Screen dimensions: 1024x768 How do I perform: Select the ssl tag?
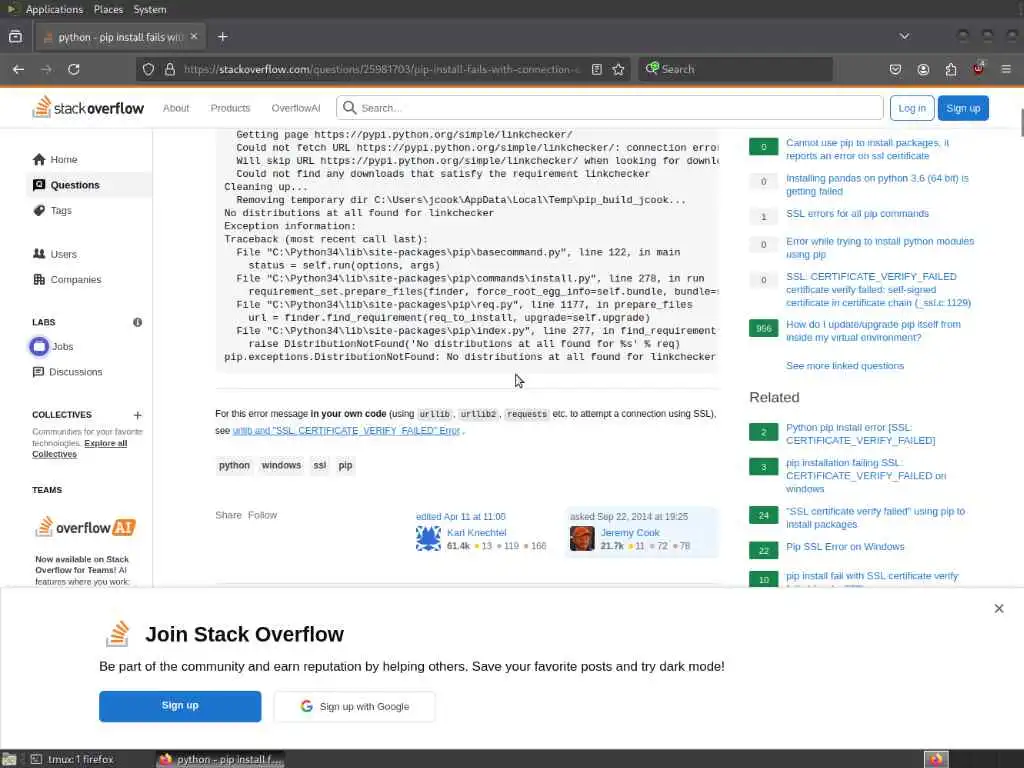319,465
